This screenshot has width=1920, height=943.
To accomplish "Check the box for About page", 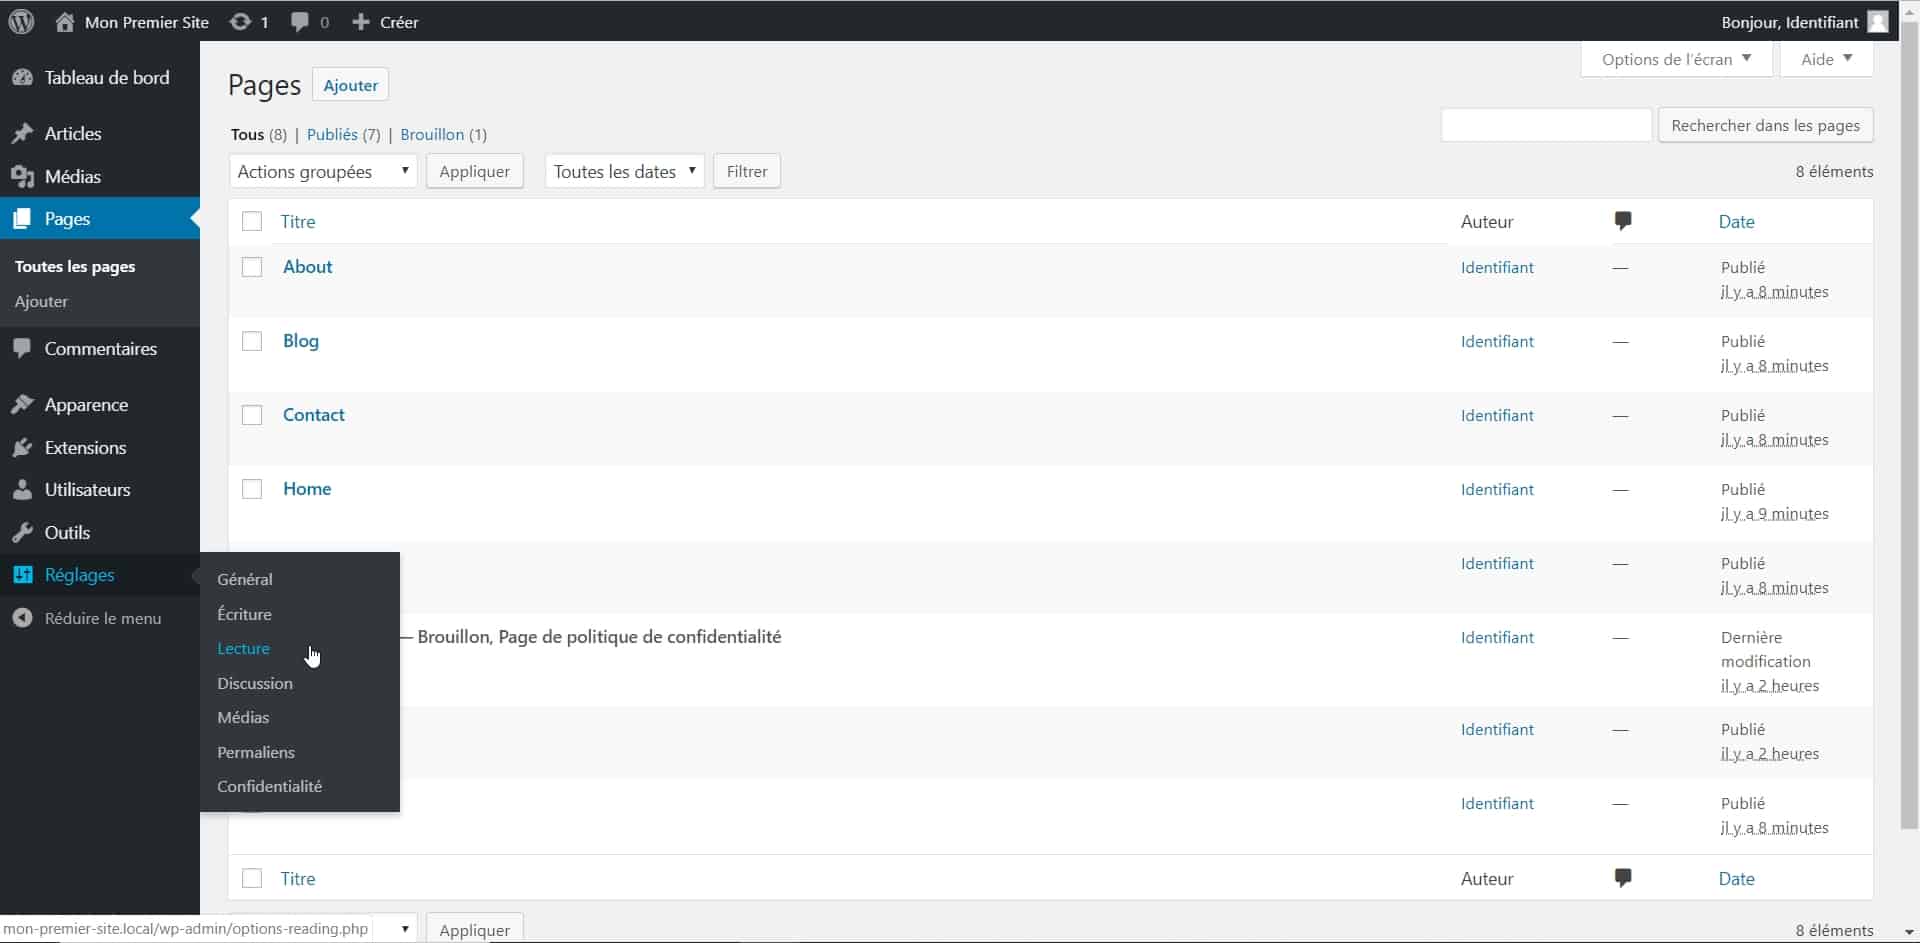I will point(252,267).
